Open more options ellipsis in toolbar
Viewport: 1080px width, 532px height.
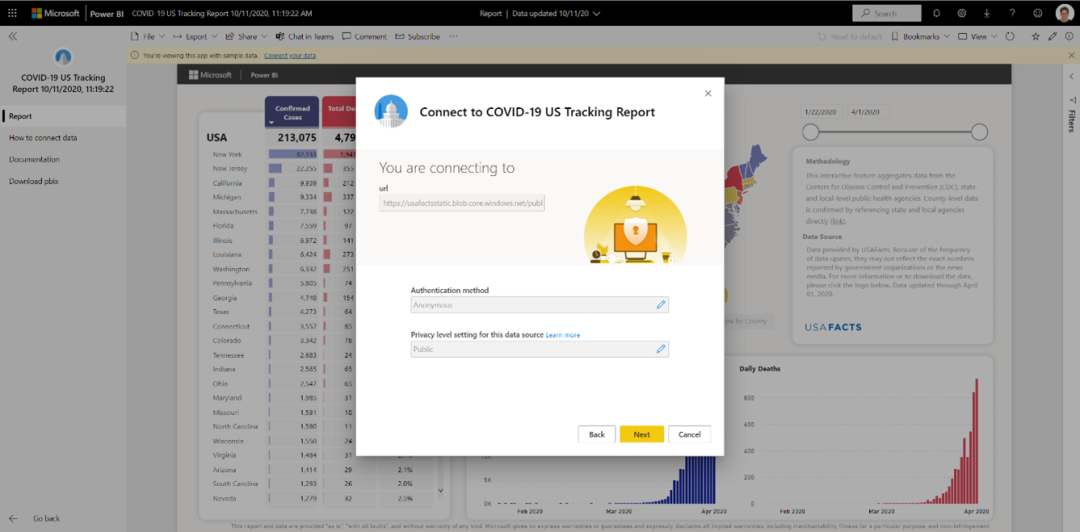(x=453, y=37)
